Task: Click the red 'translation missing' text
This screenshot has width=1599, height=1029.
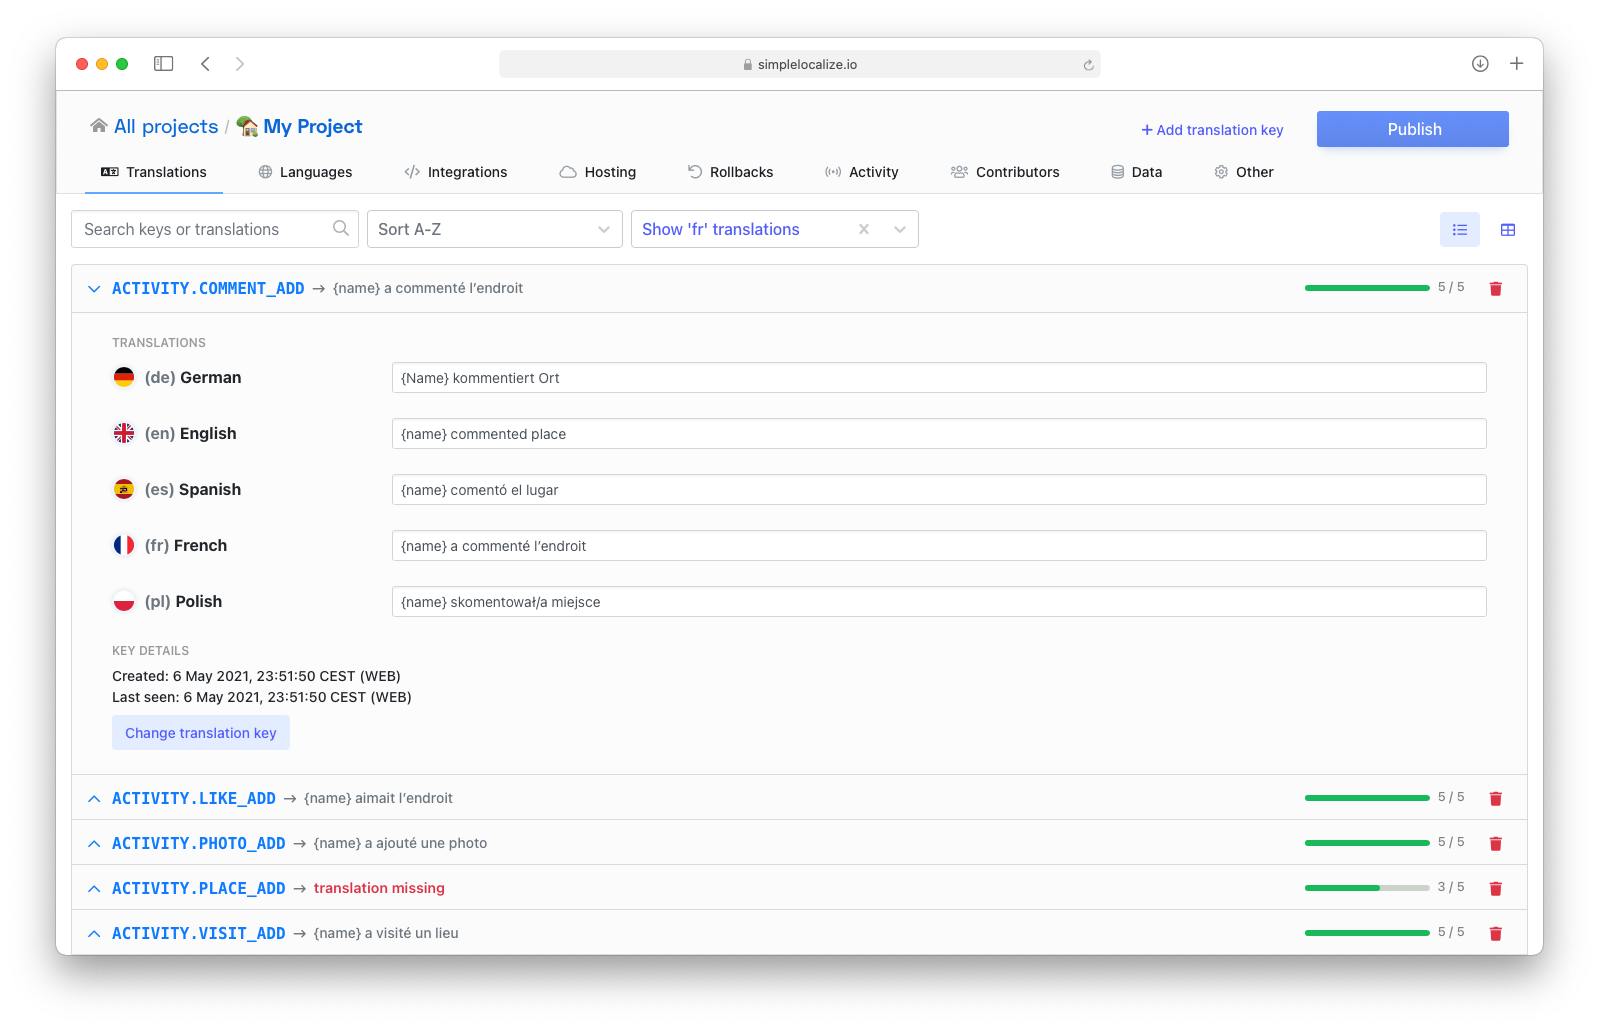Action: click(x=379, y=889)
